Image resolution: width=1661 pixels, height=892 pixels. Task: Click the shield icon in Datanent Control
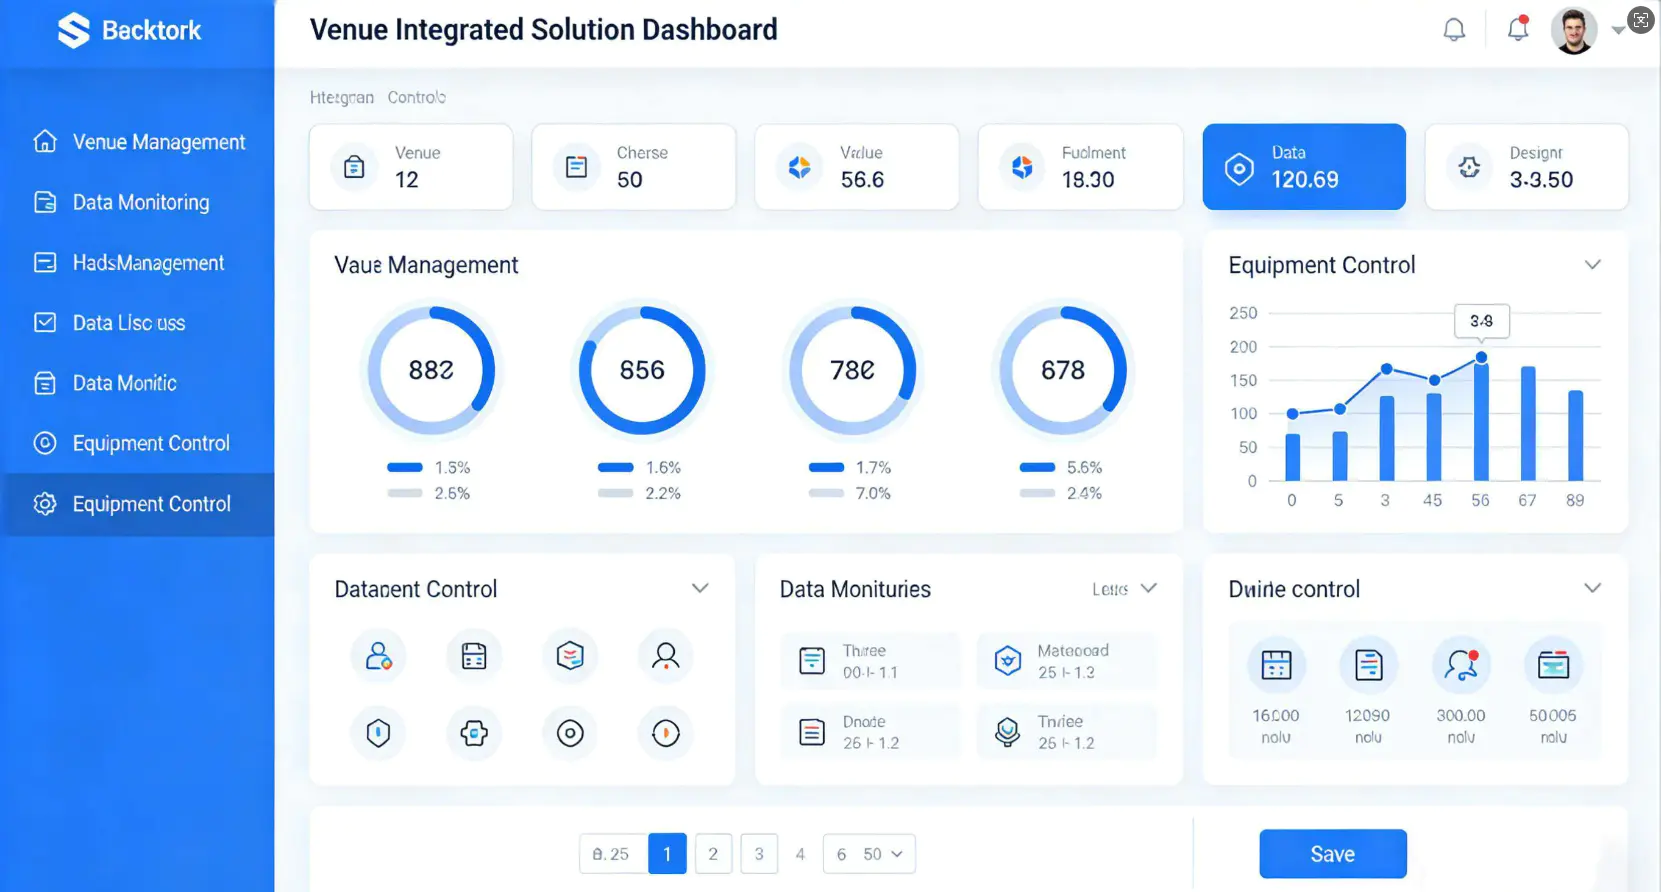pyautogui.click(x=378, y=733)
